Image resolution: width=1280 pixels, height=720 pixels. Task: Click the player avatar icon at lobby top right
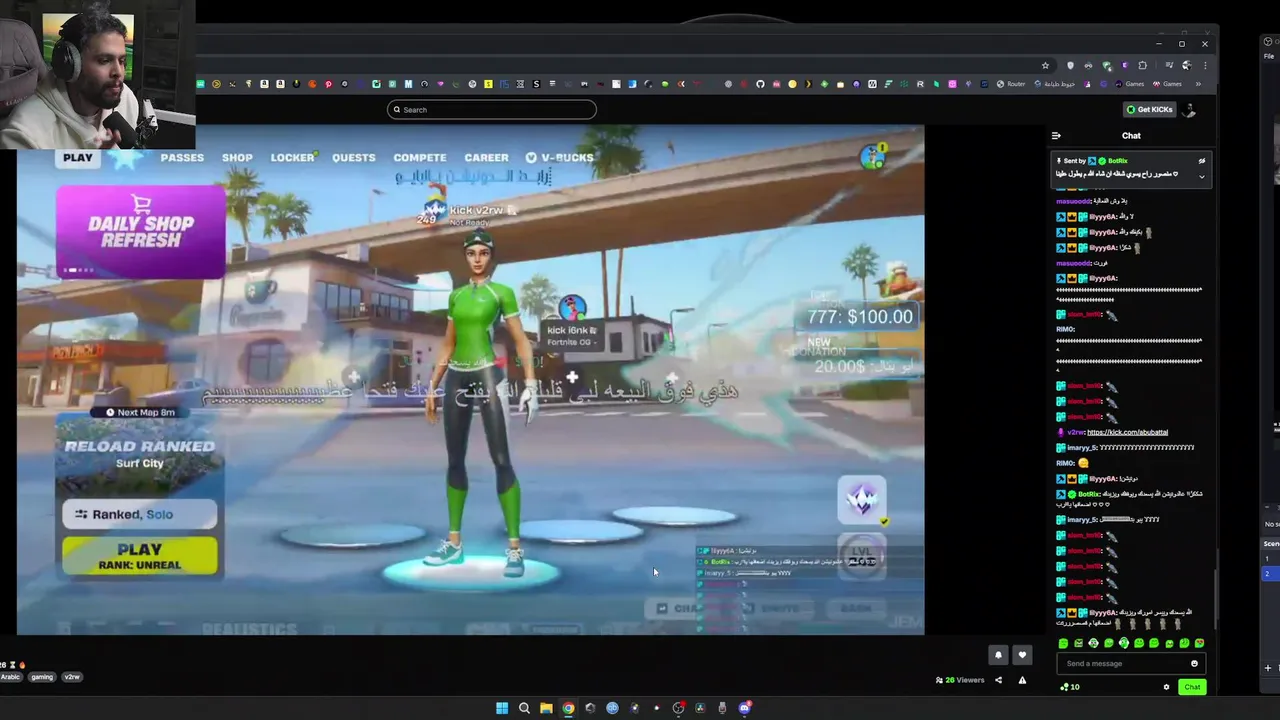(x=874, y=156)
